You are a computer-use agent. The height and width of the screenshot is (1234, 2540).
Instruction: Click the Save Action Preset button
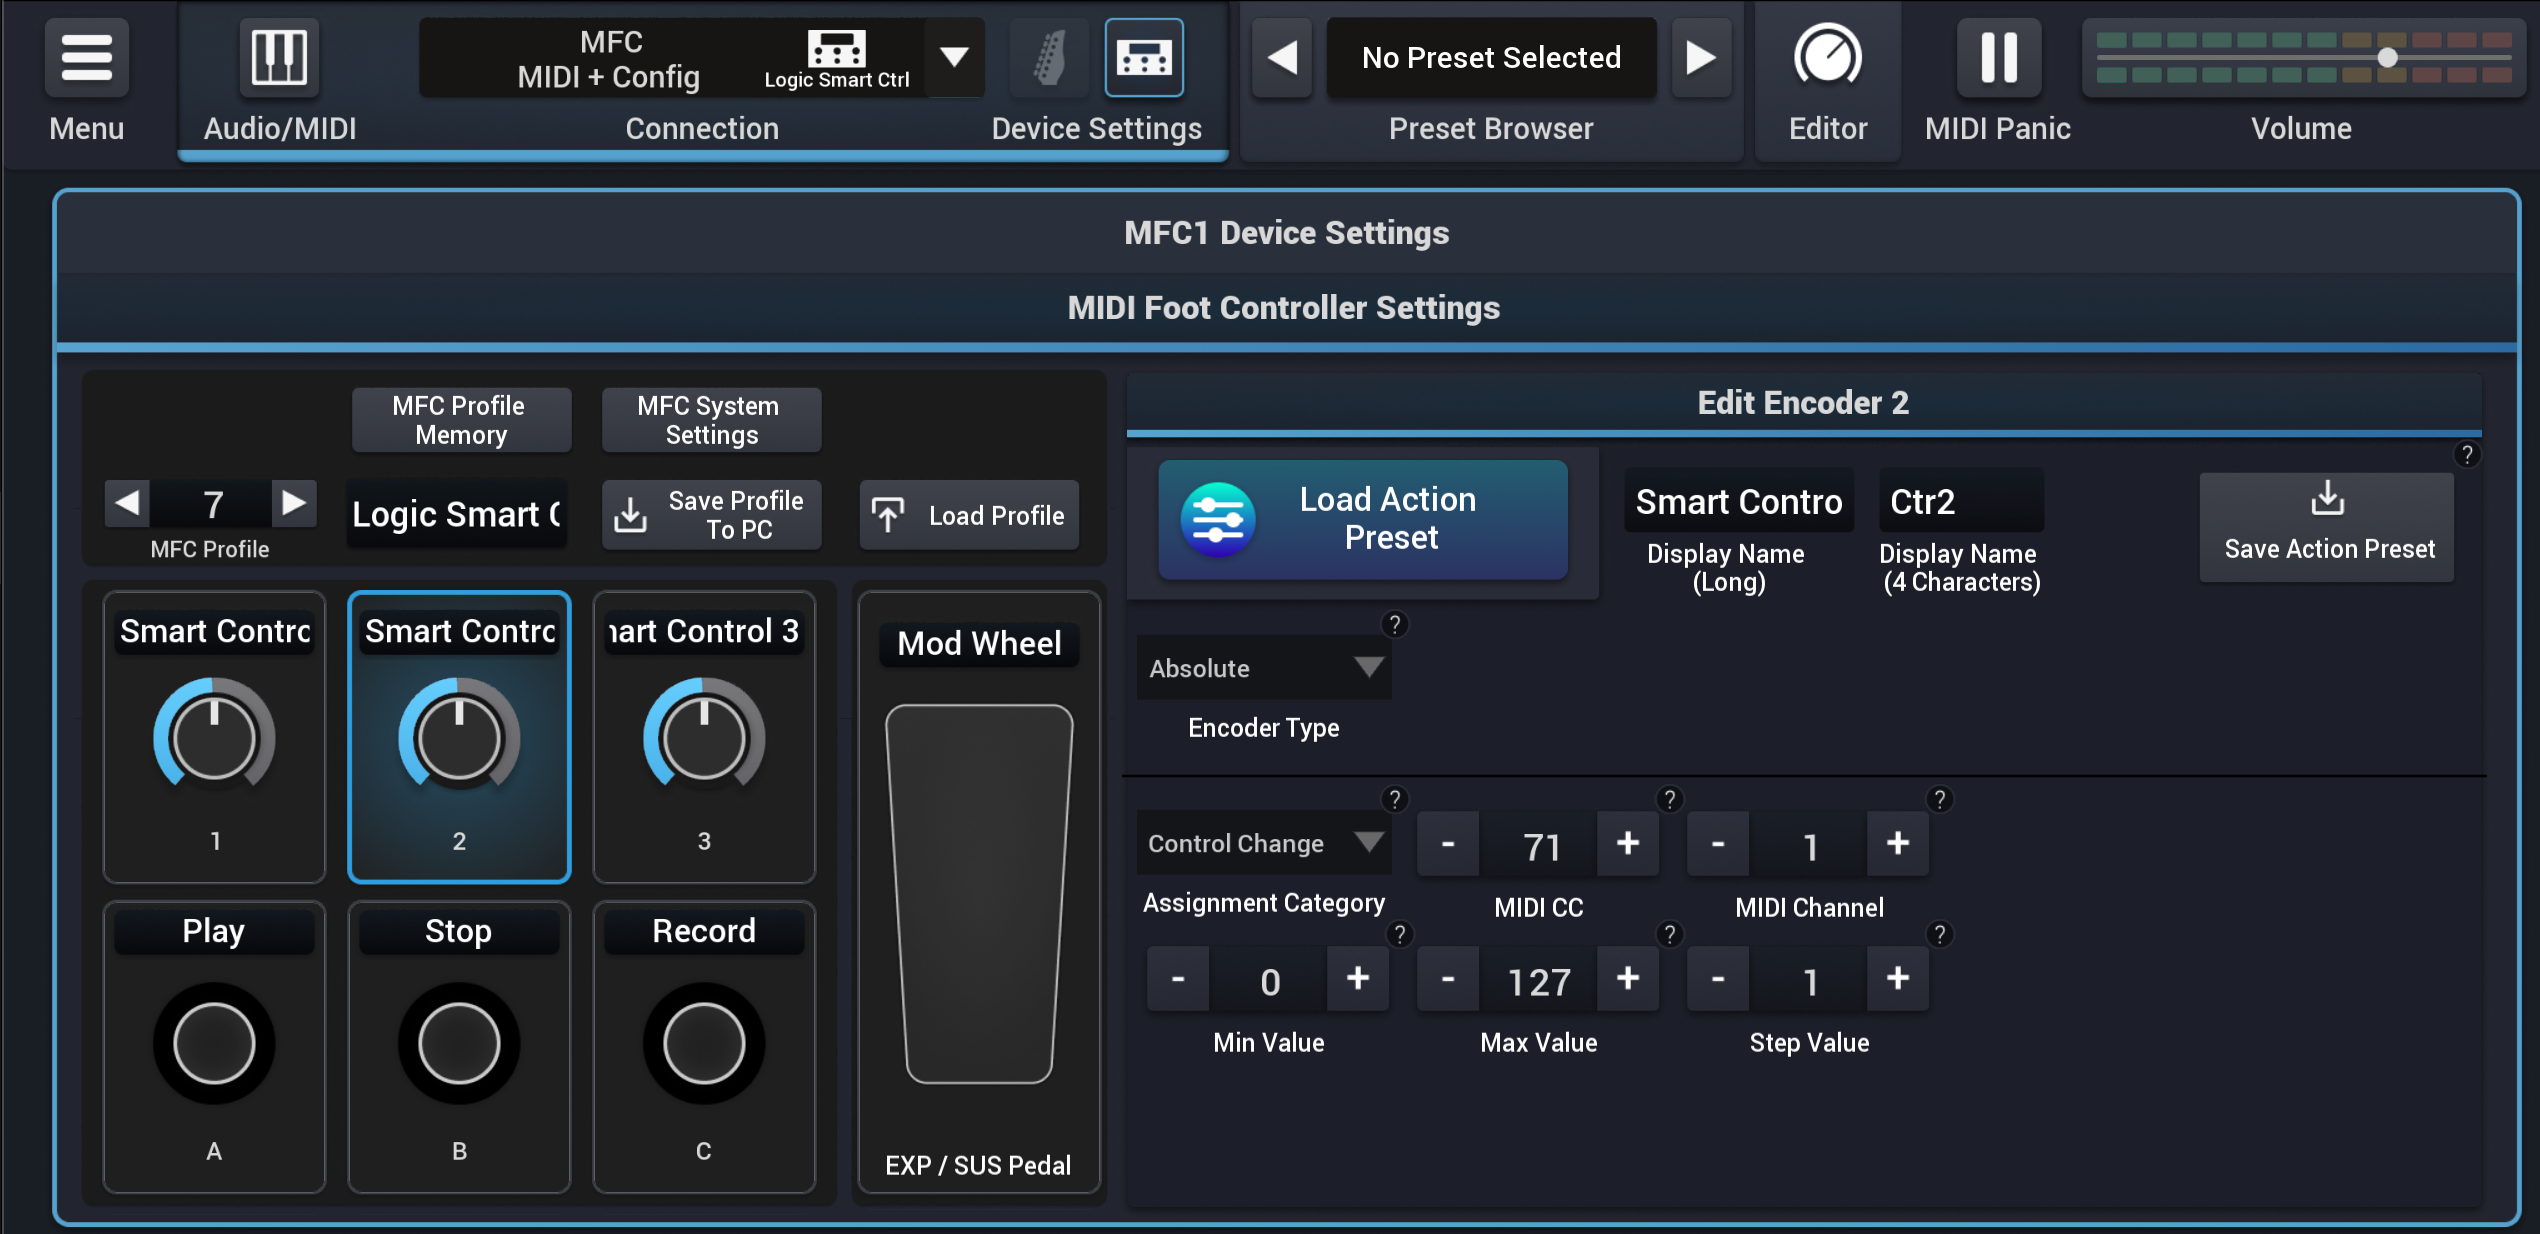point(2326,527)
